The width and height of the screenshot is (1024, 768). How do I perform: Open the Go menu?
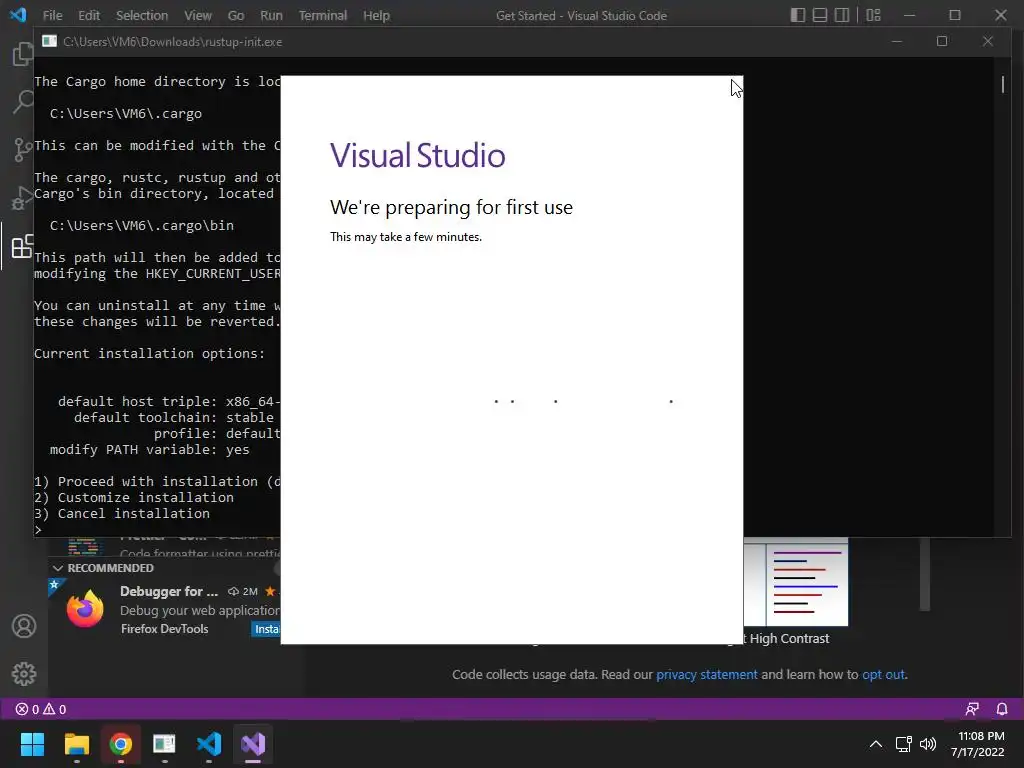(236, 15)
